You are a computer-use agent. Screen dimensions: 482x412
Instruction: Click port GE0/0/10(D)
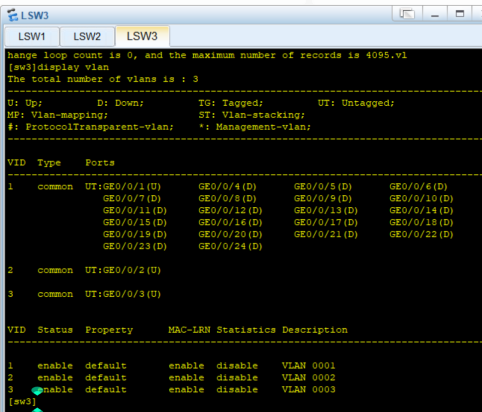pos(421,199)
